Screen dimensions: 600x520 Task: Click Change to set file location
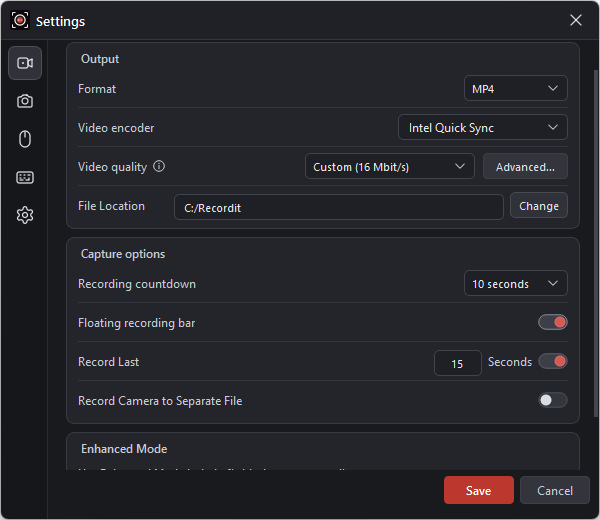pos(539,205)
